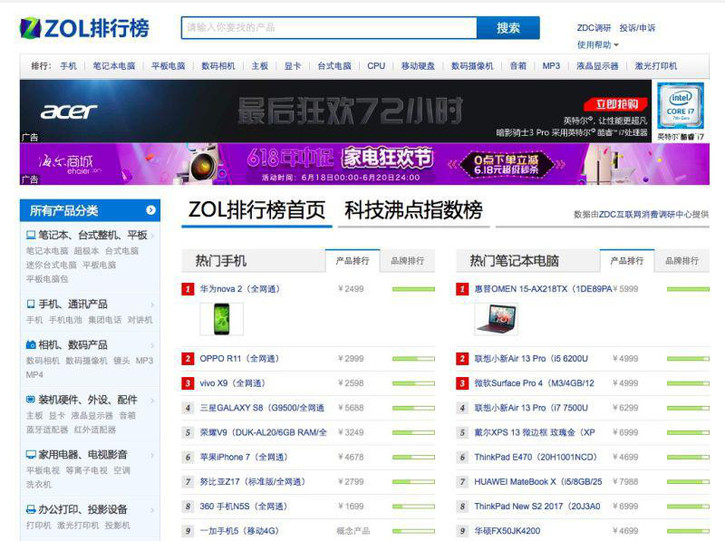Select 品牌排行 tab under 热门笔记本电脑
725x541 pixels.
tap(682, 261)
